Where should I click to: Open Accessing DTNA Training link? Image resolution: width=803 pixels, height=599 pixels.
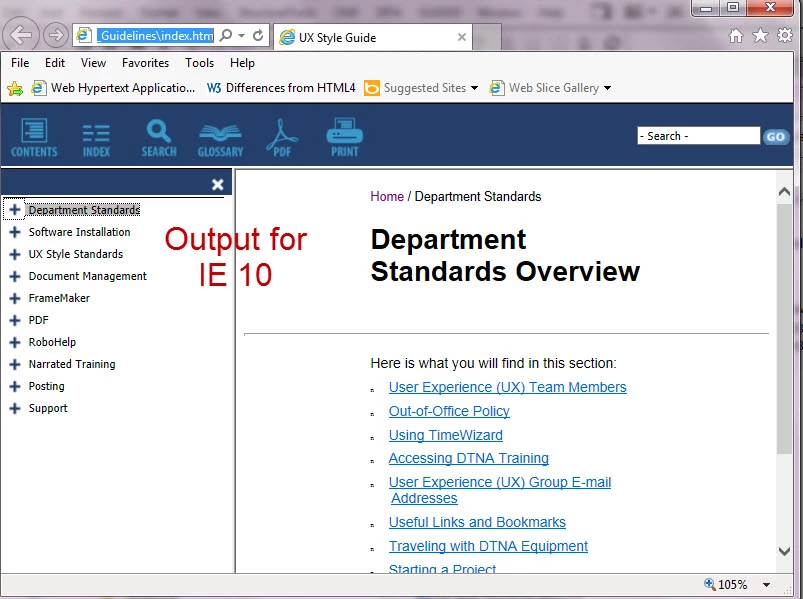pyautogui.click(x=469, y=458)
